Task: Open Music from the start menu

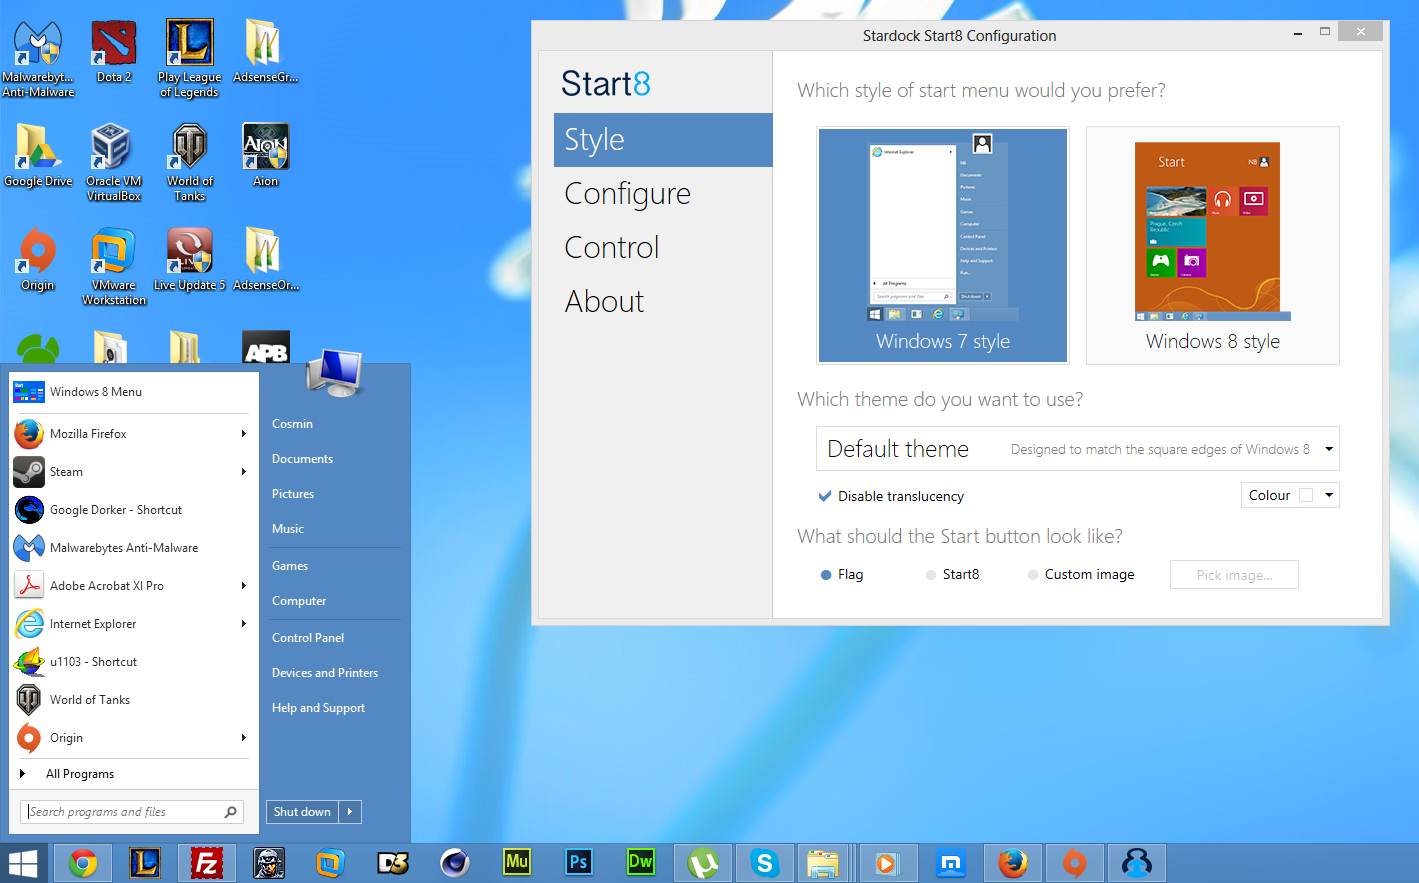Action: pyautogui.click(x=288, y=529)
